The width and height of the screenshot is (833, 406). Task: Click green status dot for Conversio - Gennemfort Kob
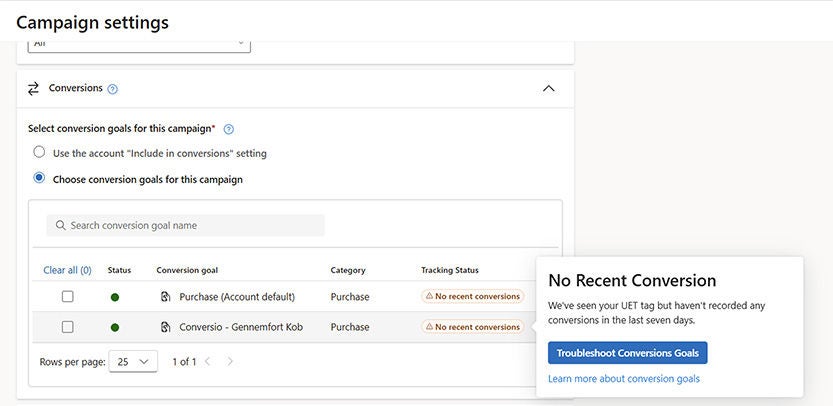(x=115, y=327)
